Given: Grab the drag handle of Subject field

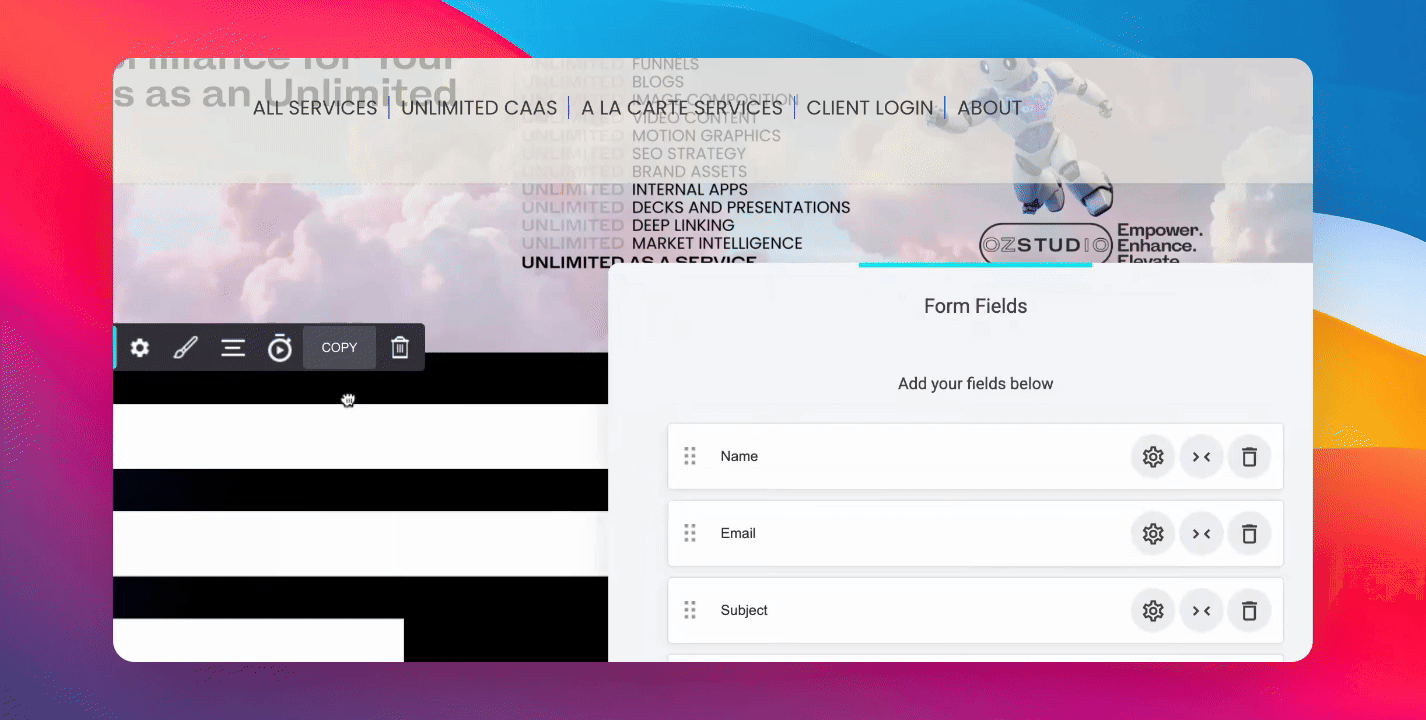Looking at the screenshot, I should point(690,610).
